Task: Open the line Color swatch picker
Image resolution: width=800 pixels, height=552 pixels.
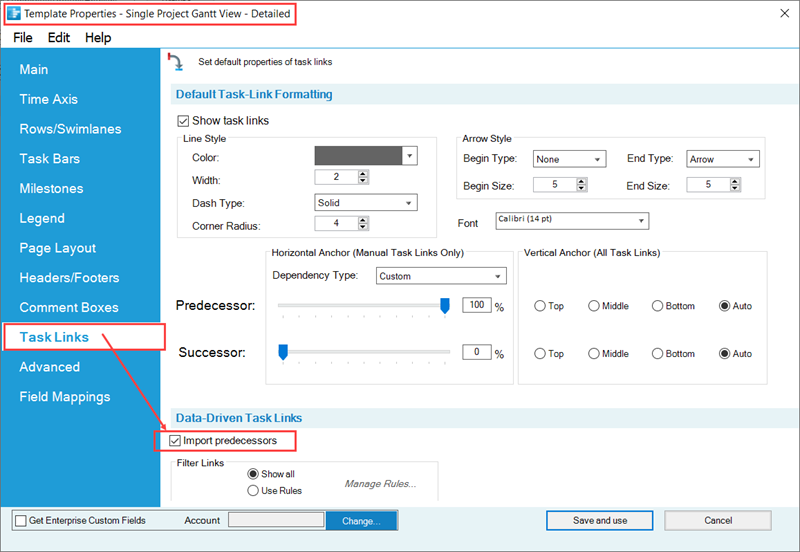Action: [x=366, y=156]
